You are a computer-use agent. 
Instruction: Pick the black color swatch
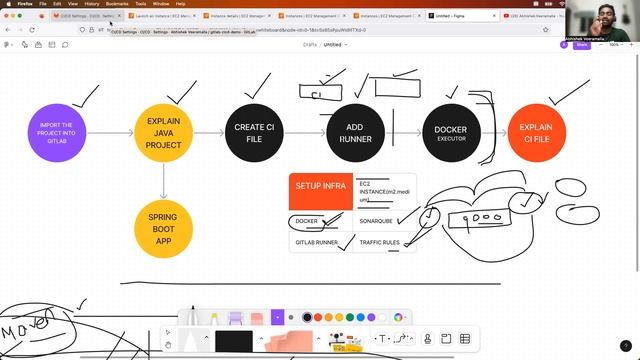[307, 317]
